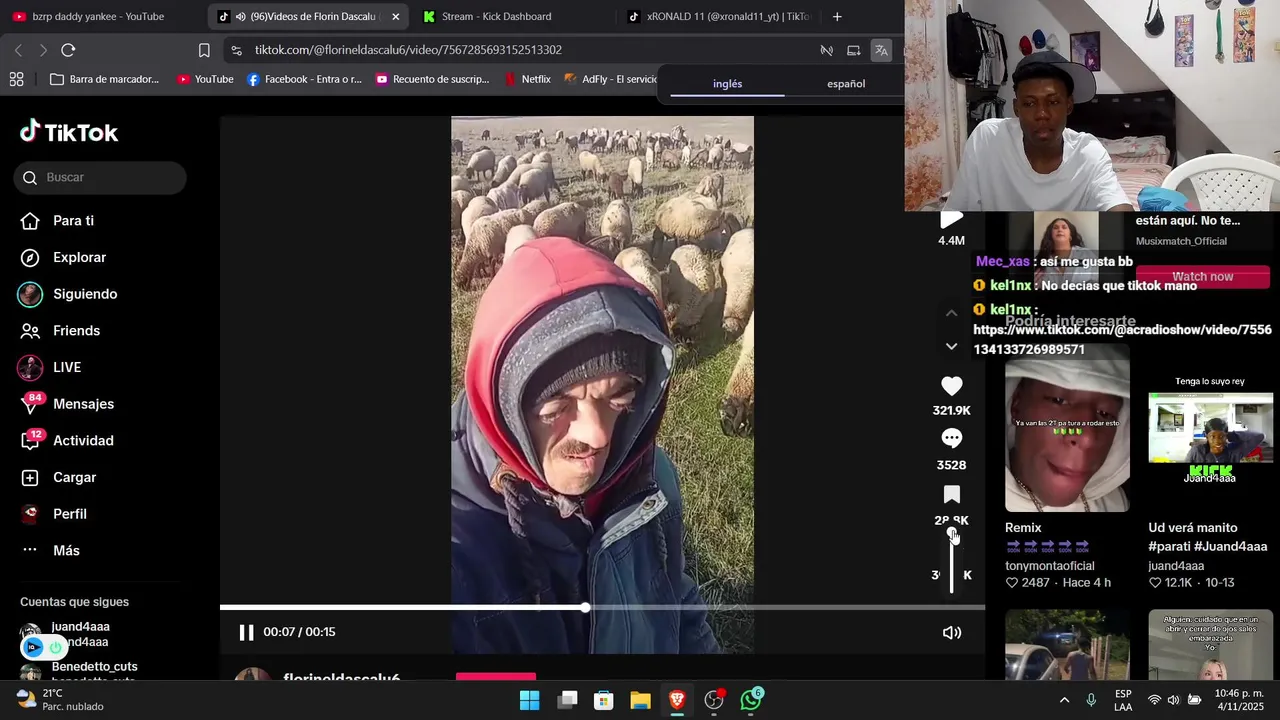View site information icon
This screenshot has width=1280, height=720.
[235, 50]
